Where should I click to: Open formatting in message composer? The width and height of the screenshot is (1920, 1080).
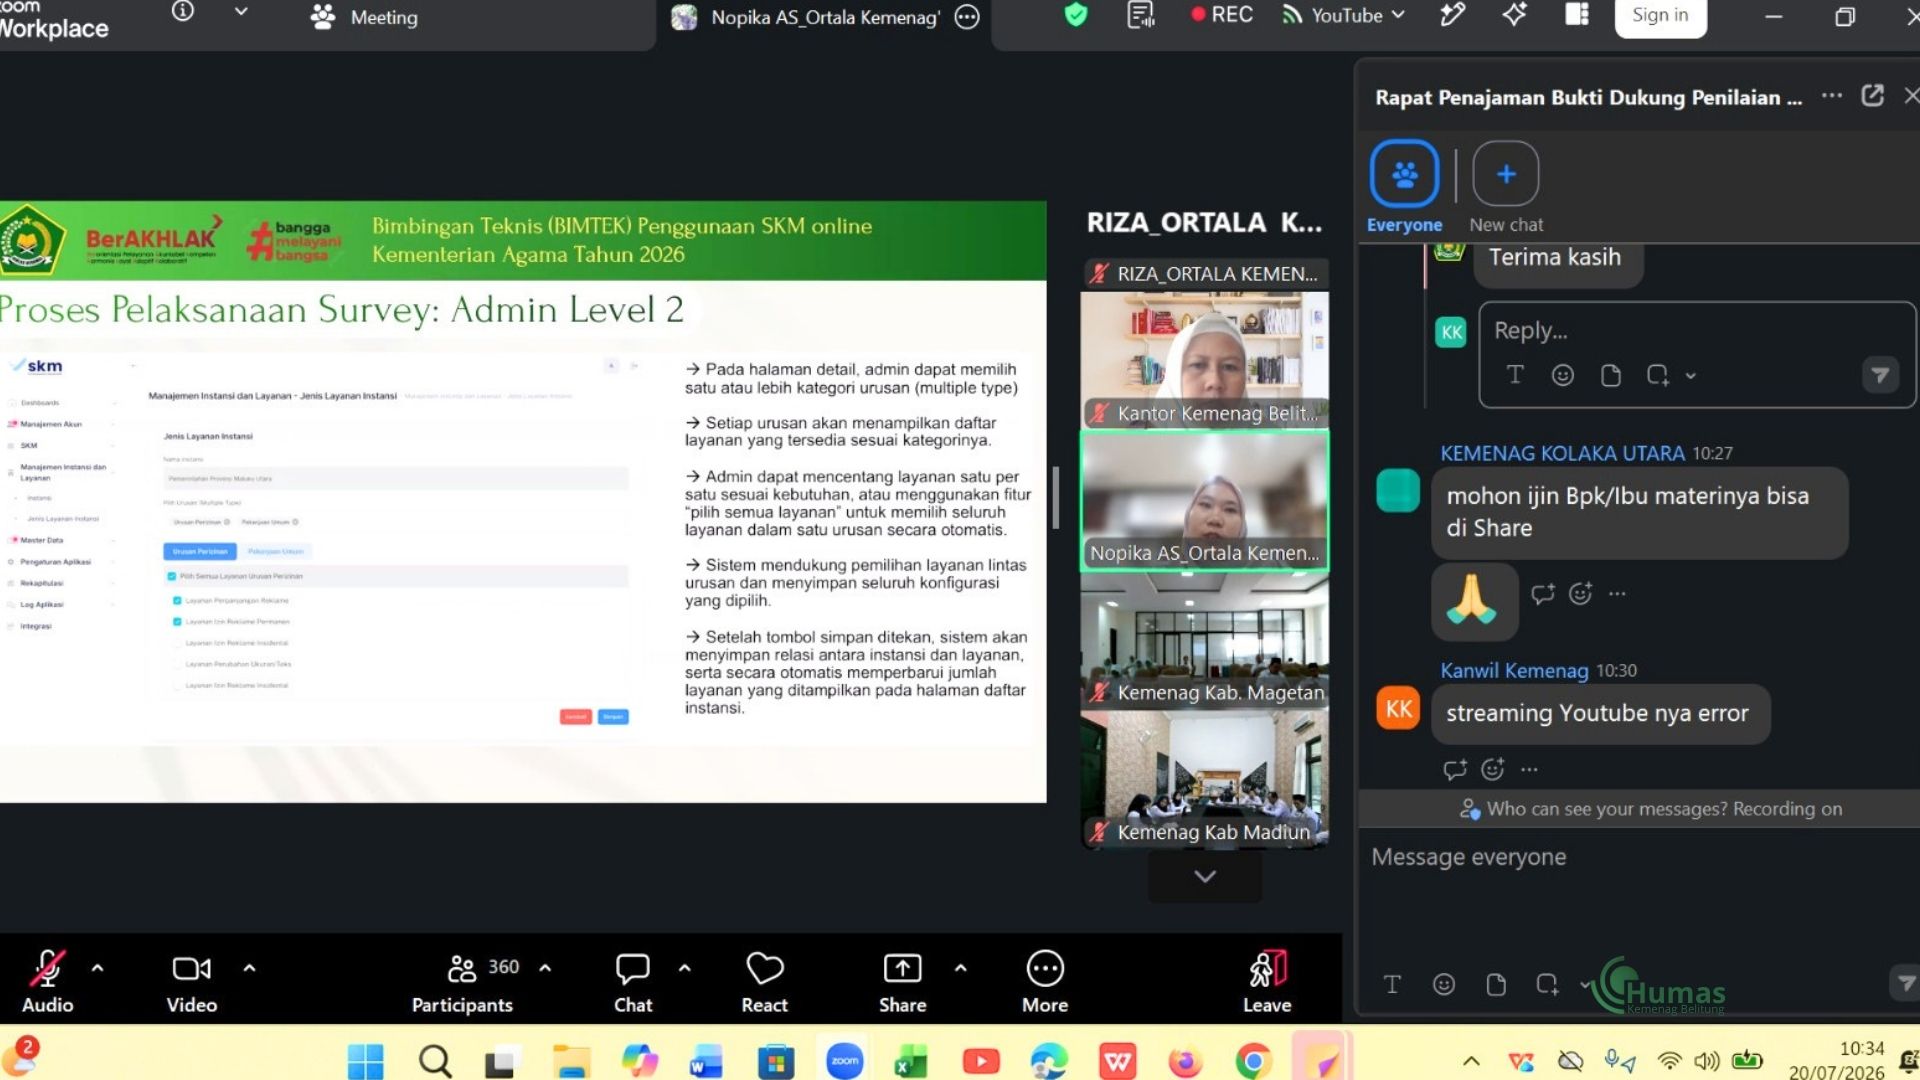click(1392, 984)
